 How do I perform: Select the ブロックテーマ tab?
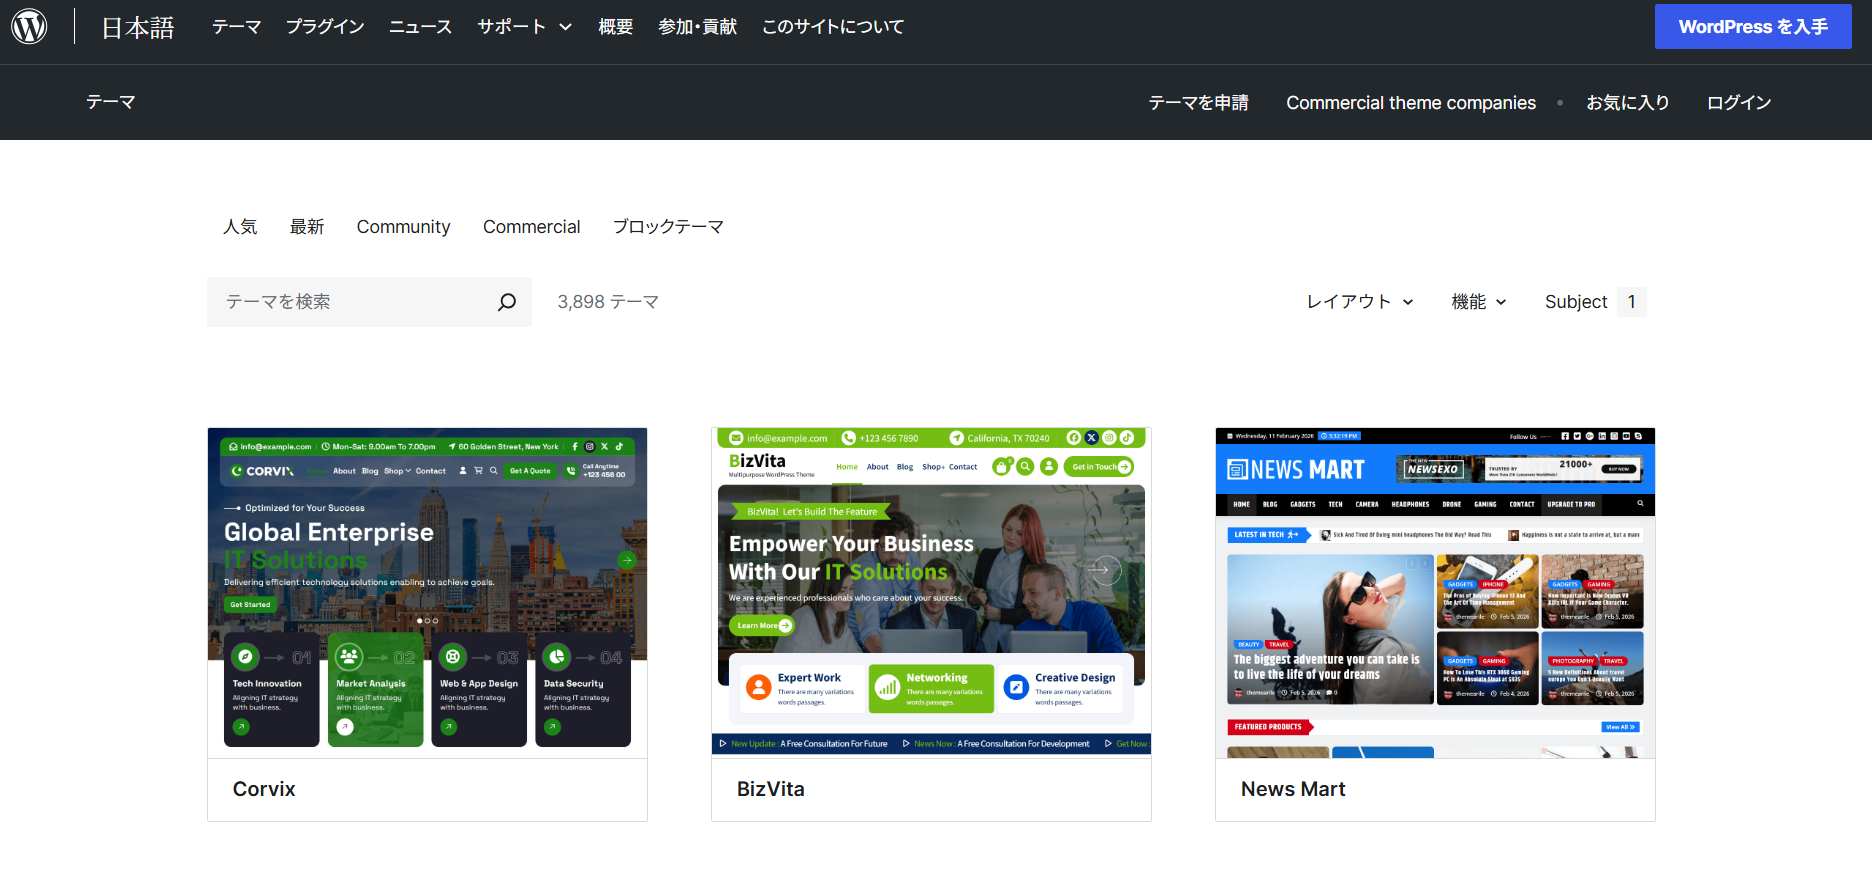tap(668, 227)
